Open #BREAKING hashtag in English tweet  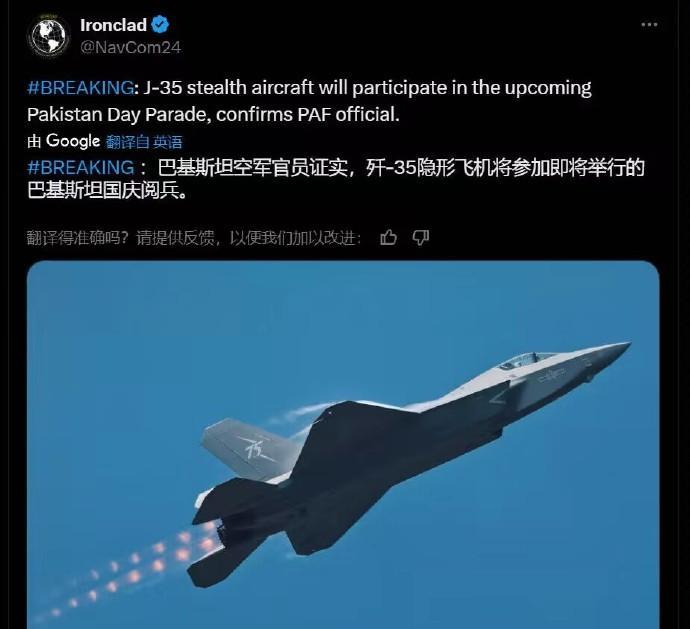81,88
